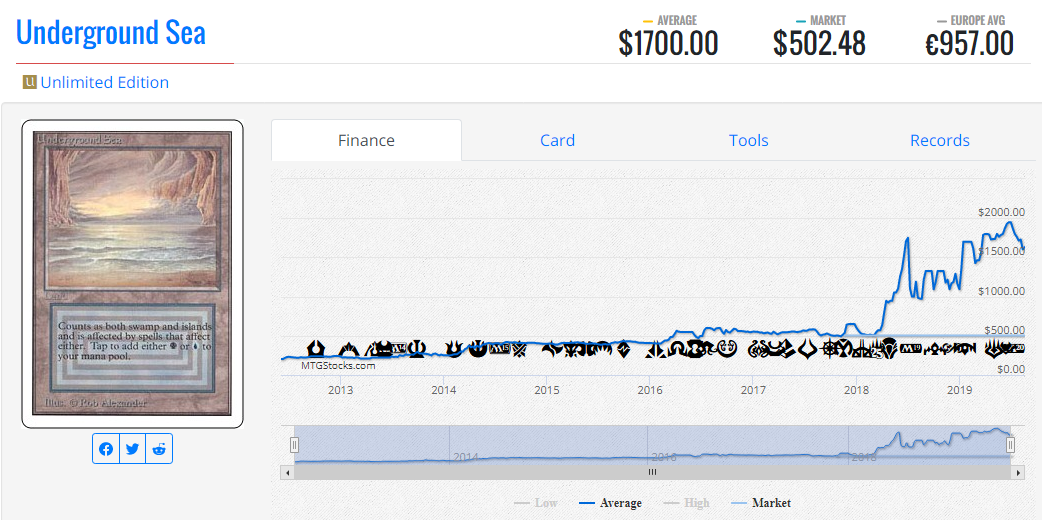Click the Kaladesh swirl set marker late 2016
Screen dimensions: 1042x520
(x=727, y=348)
